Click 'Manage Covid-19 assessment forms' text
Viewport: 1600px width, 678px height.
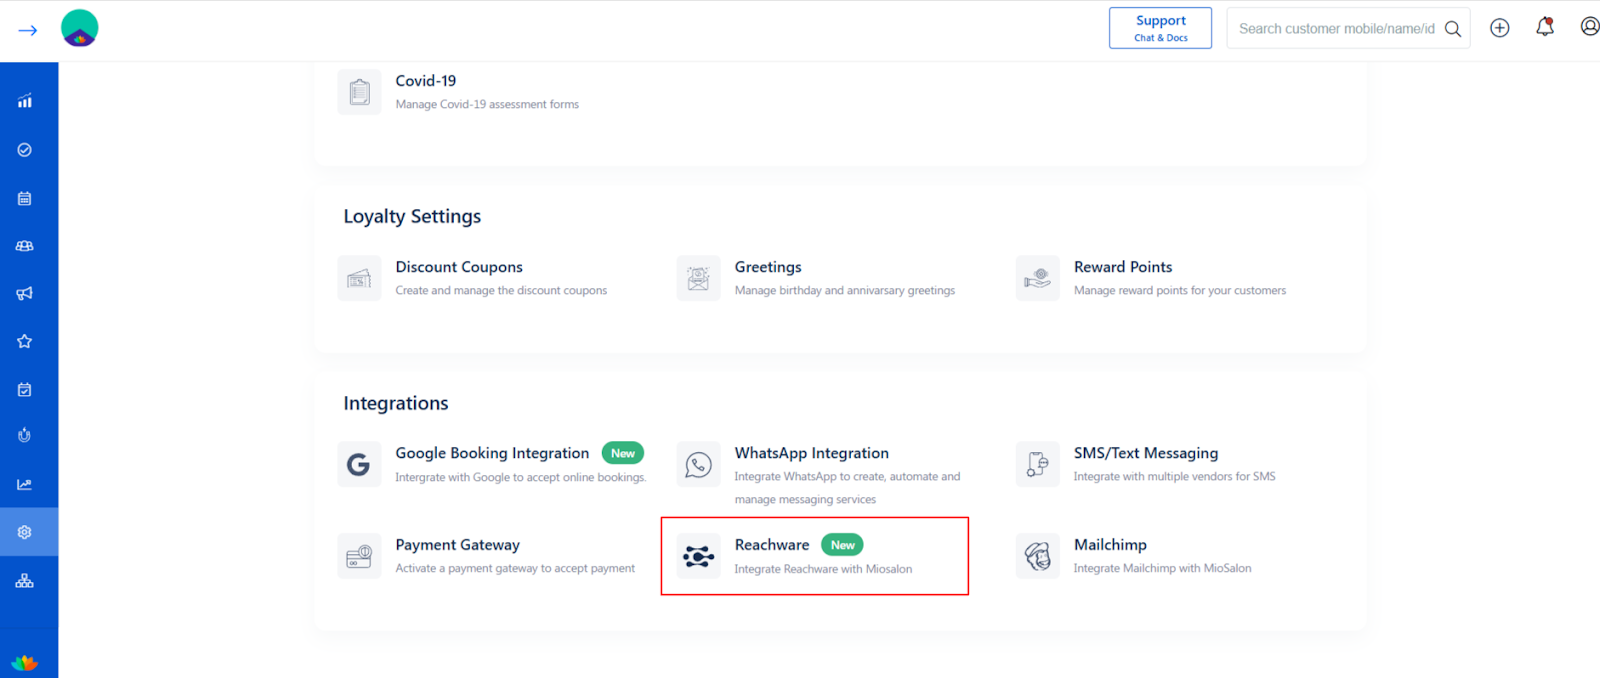(x=487, y=104)
